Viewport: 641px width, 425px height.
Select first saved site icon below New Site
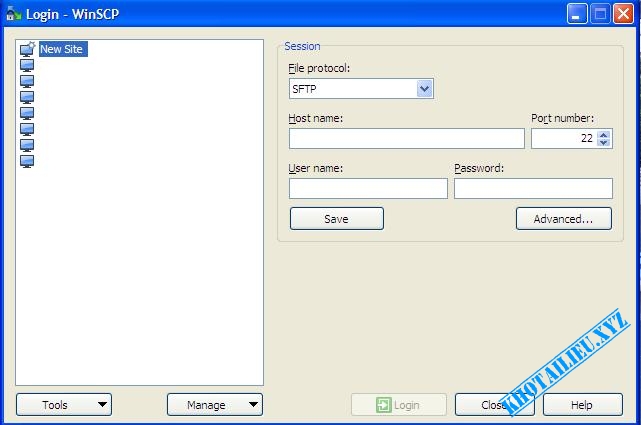[27, 65]
